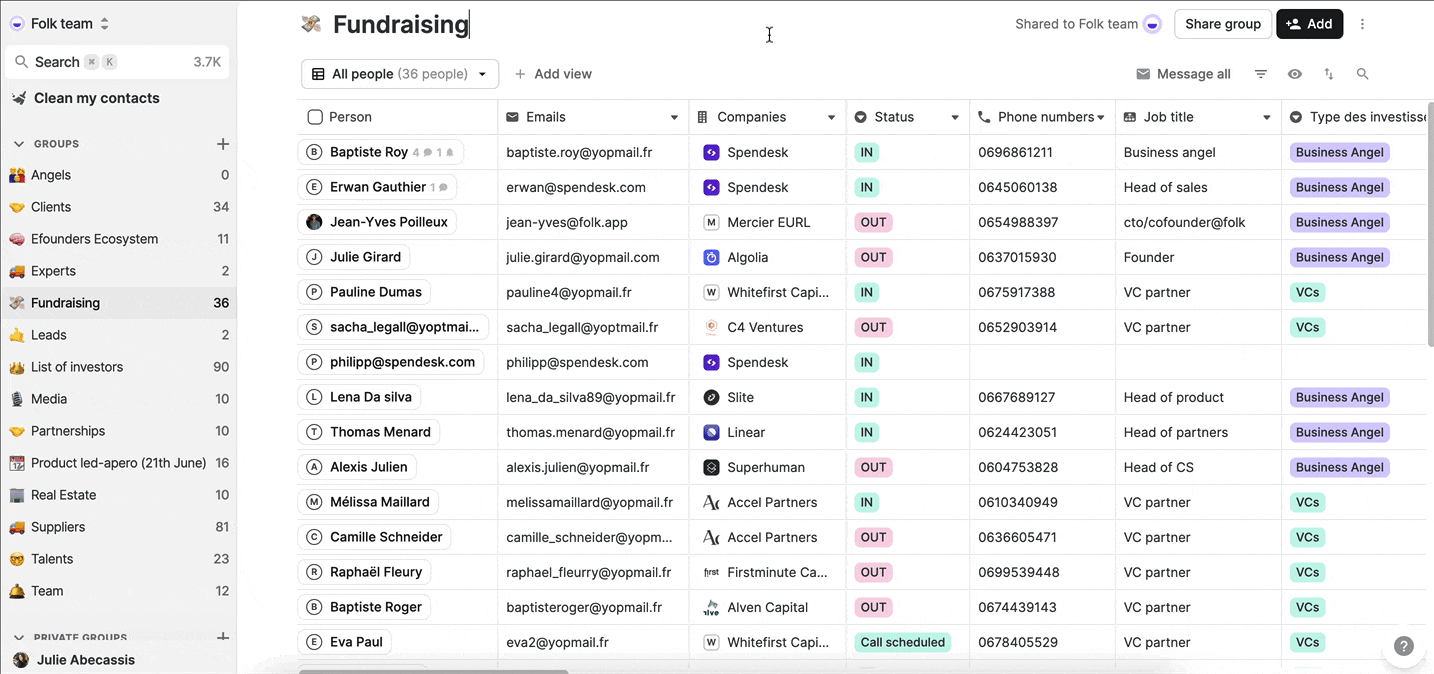Click Julie Abecassis profile avatar
The height and width of the screenshot is (674, 1434).
20,660
